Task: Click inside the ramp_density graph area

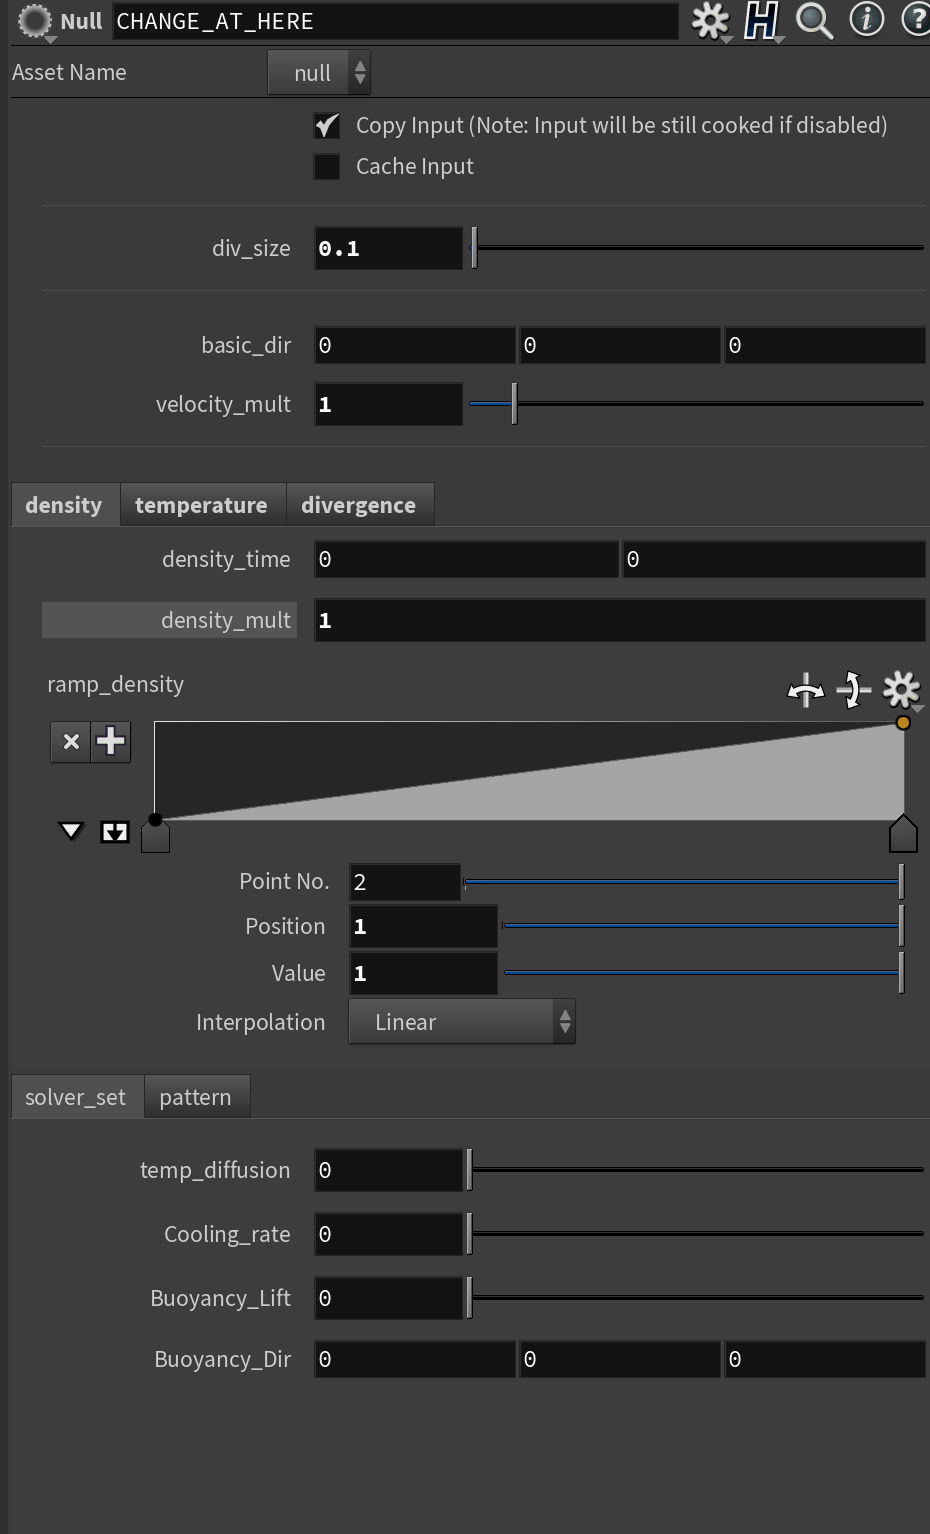Action: (x=529, y=771)
